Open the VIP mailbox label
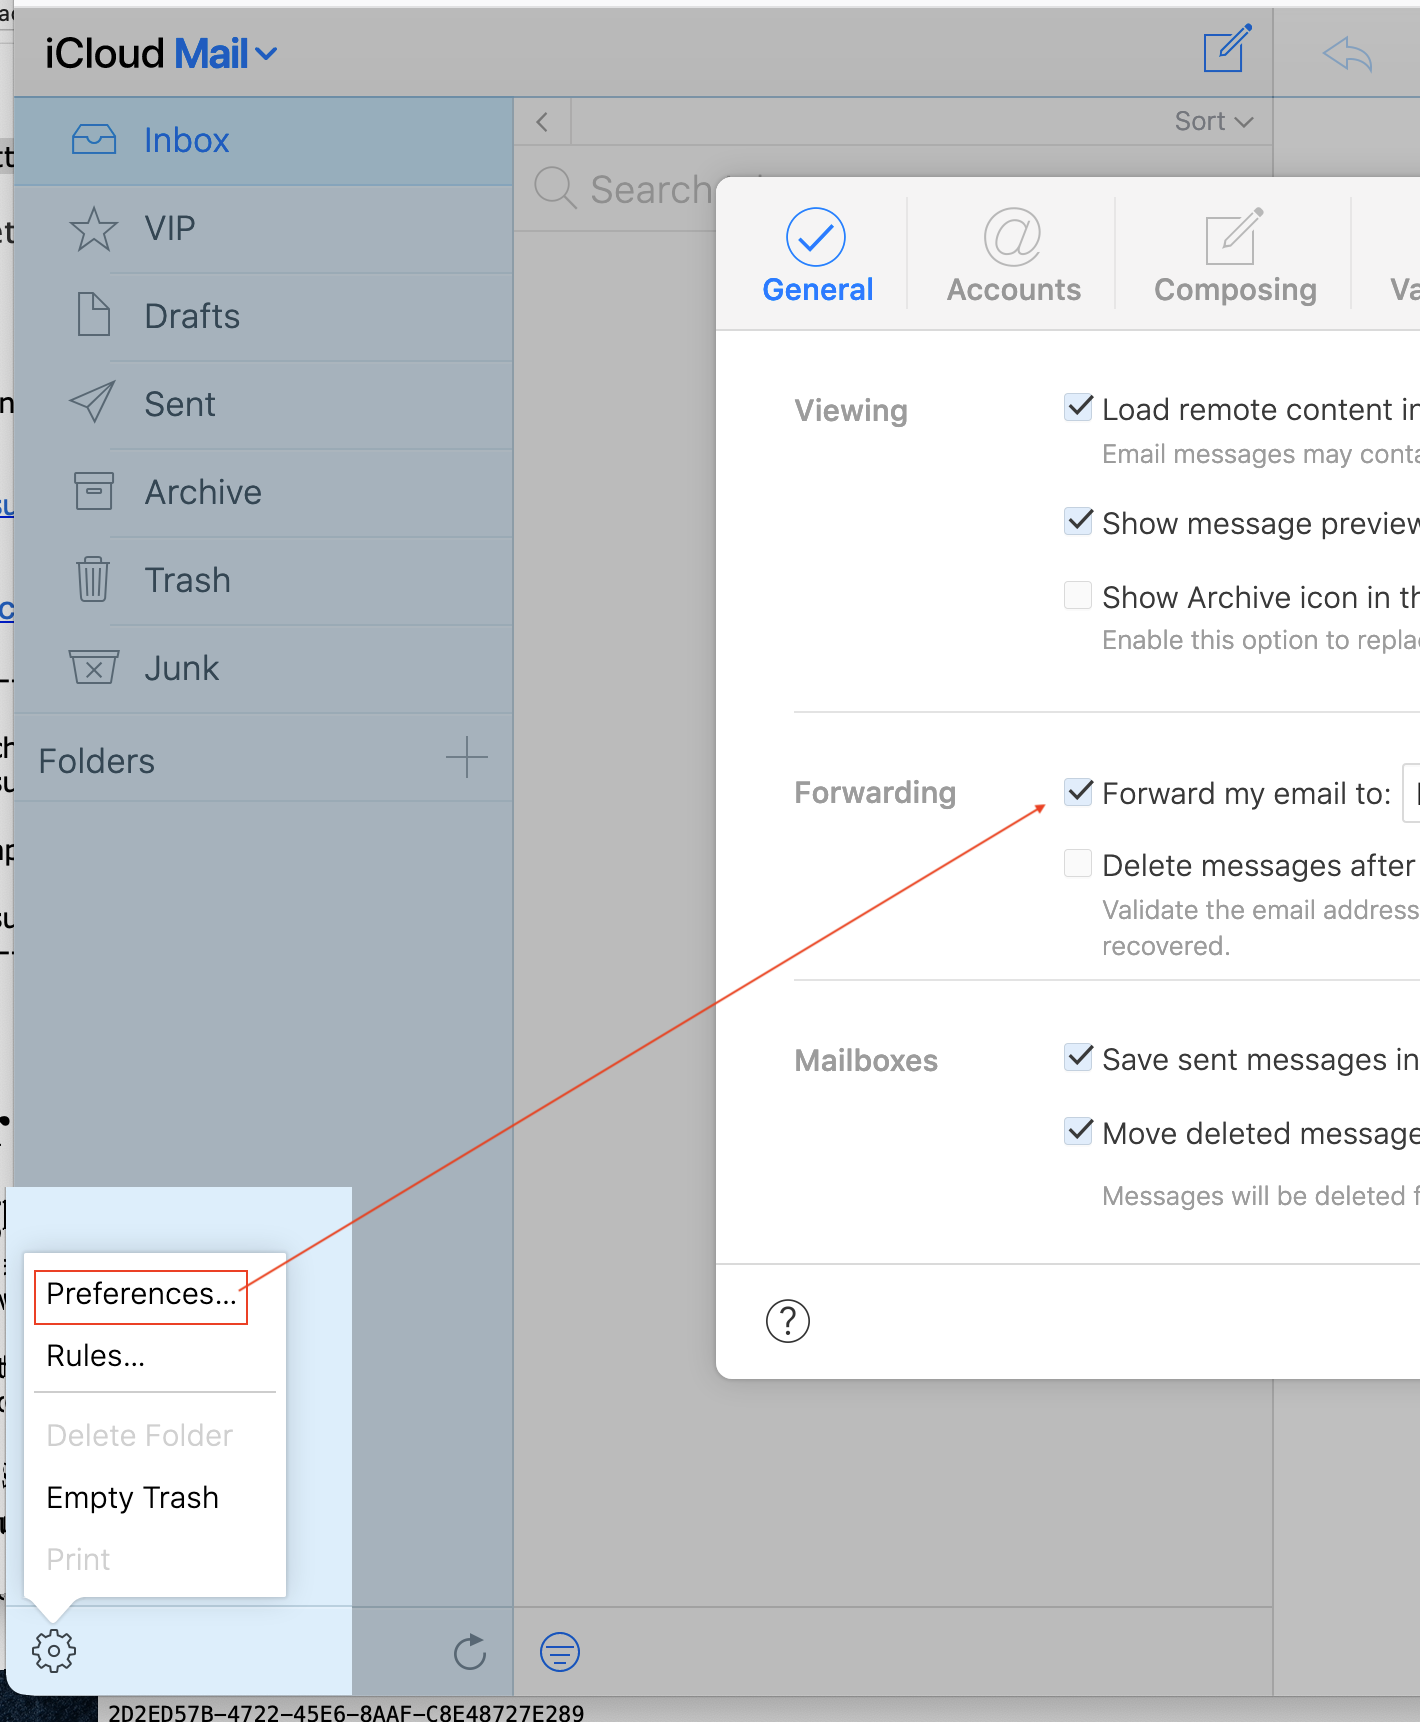The height and width of the screenshot is (1722, 1420). pyautogui.click(x=169, y=229)
